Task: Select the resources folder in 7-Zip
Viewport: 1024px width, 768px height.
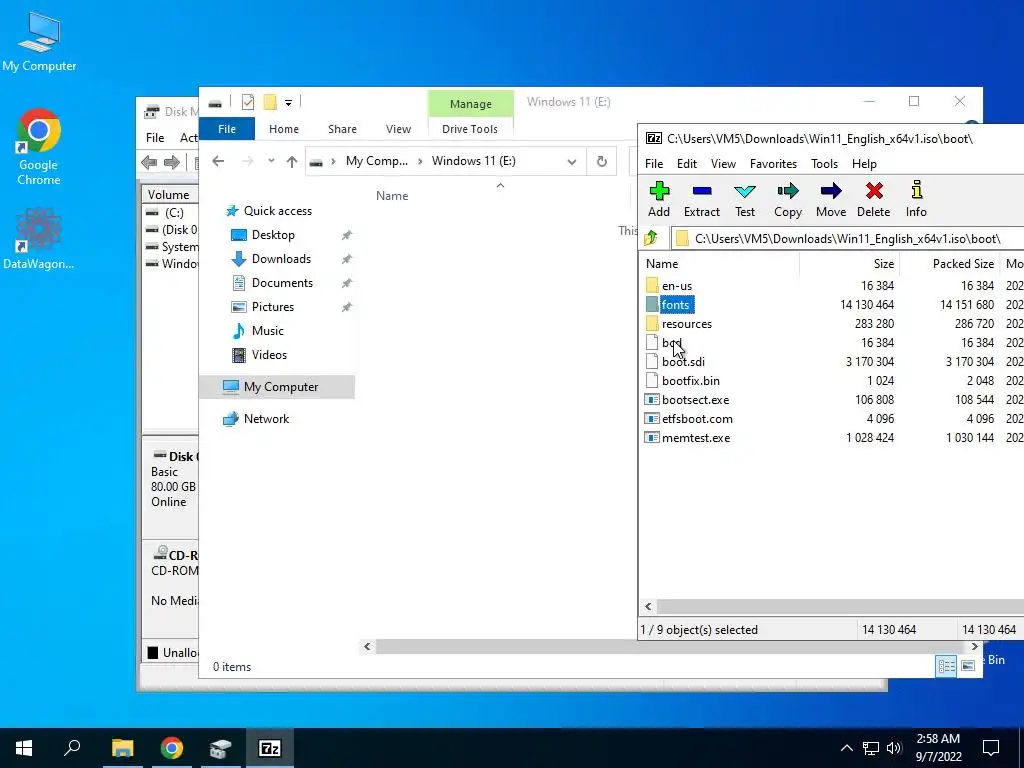Action: tap(686, 324)
